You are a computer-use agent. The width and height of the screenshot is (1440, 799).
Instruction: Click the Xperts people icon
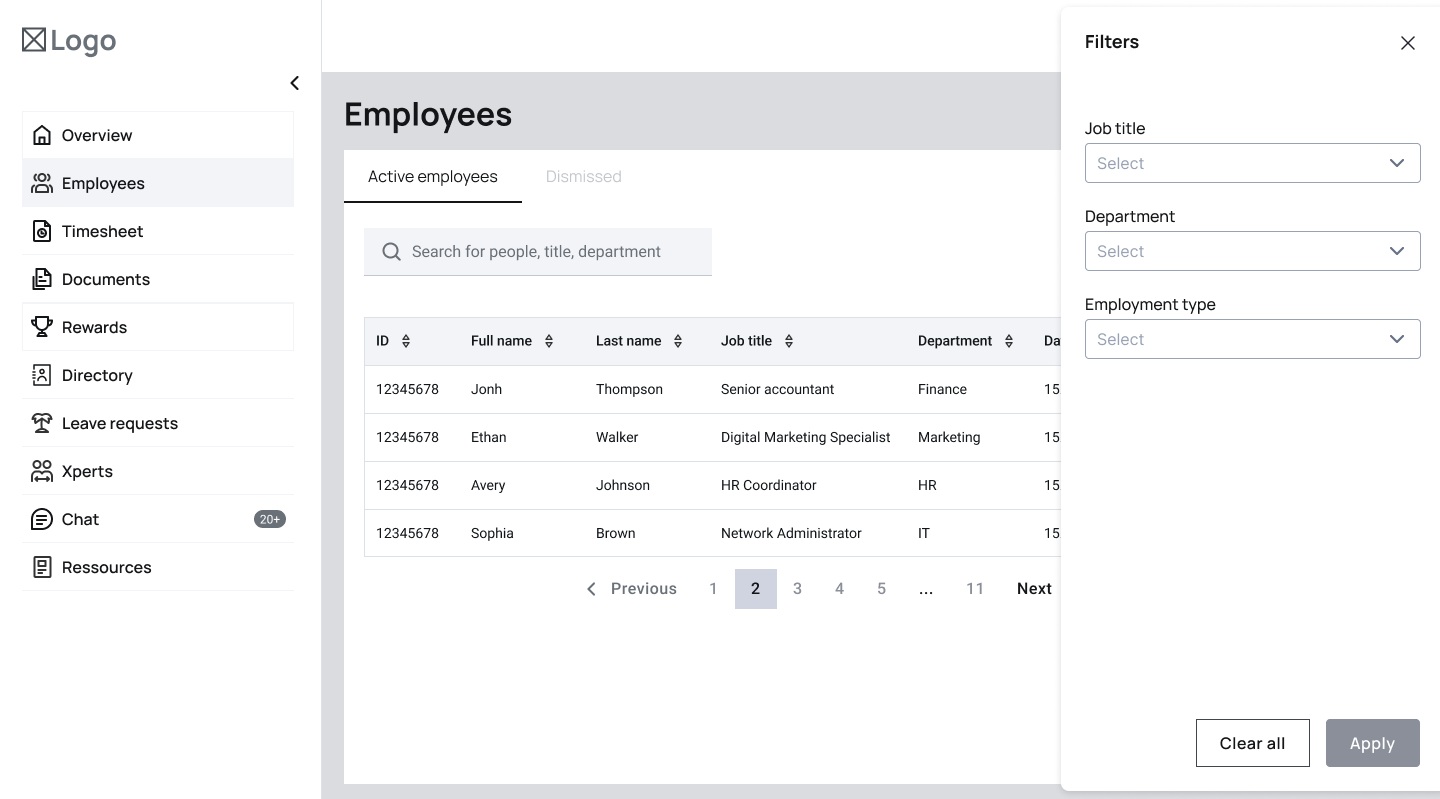[42, 471]
